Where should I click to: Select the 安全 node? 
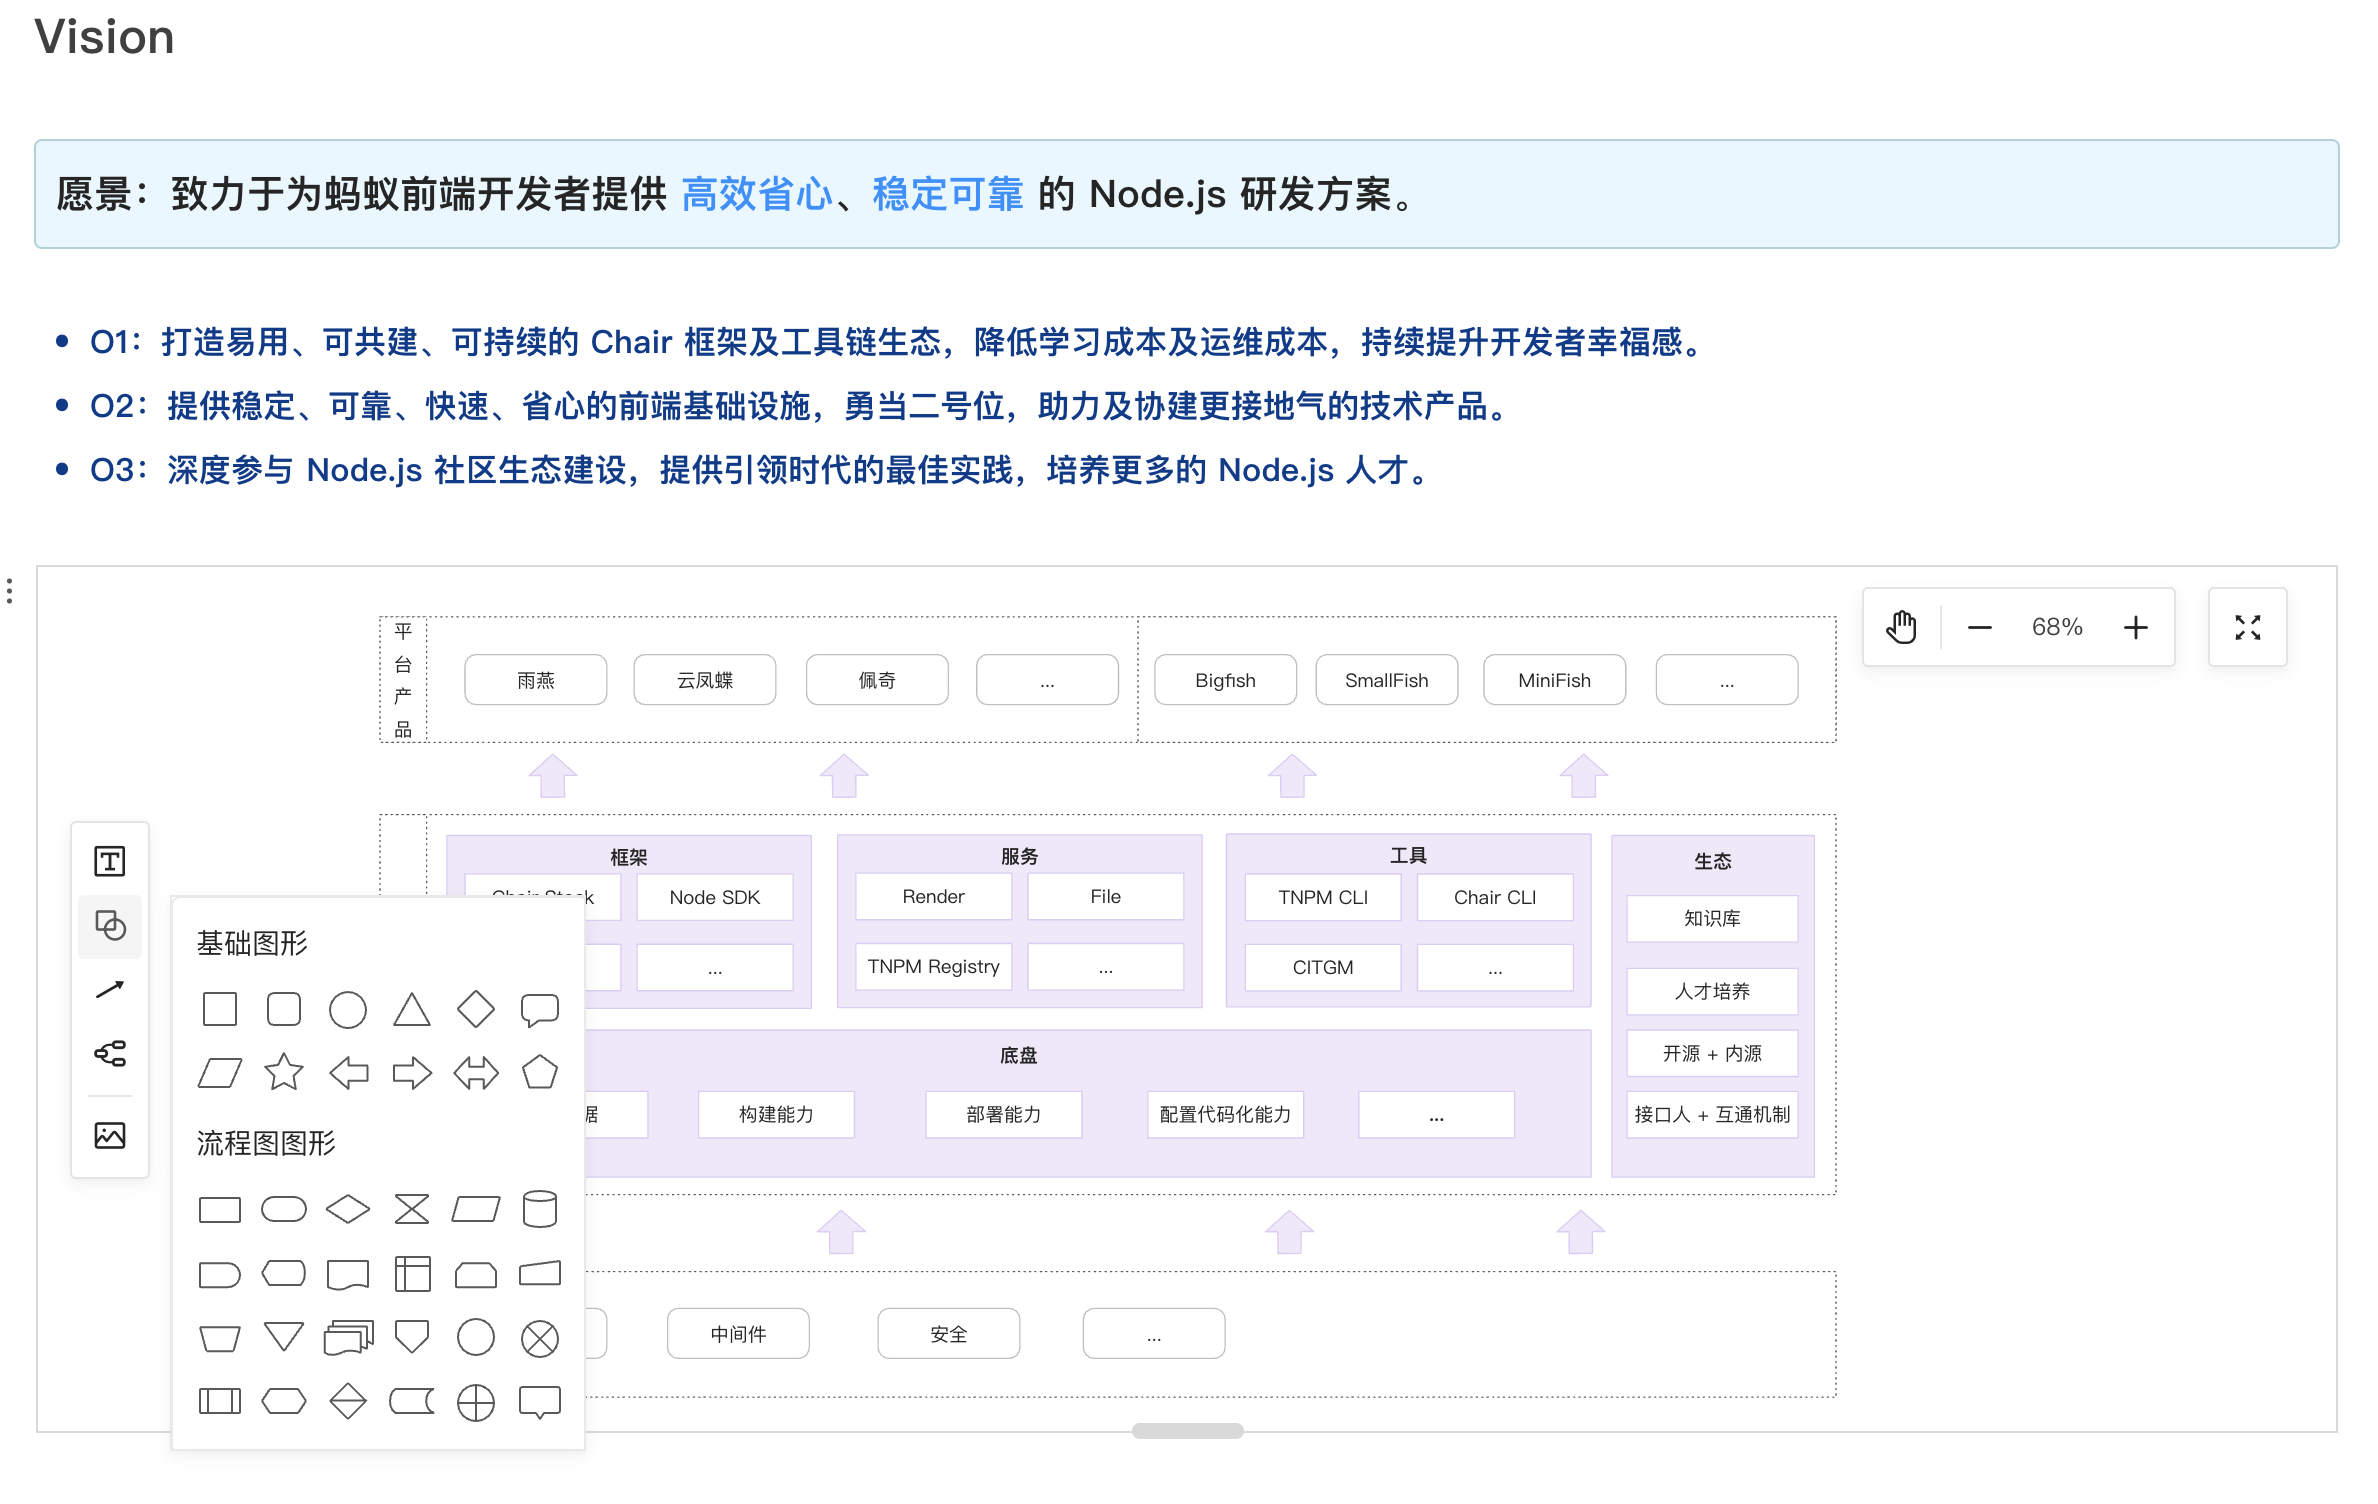[949, 1333]
